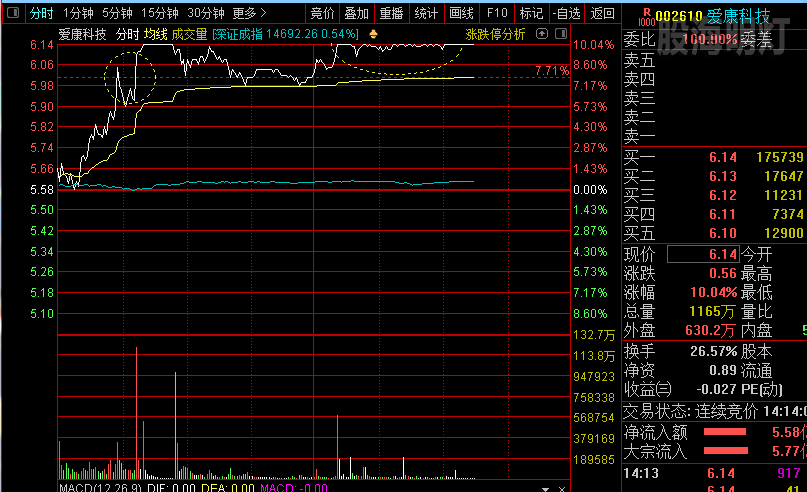Click the 净资 0.89 value
Screen dimensions: 807x492
(723, 371)
